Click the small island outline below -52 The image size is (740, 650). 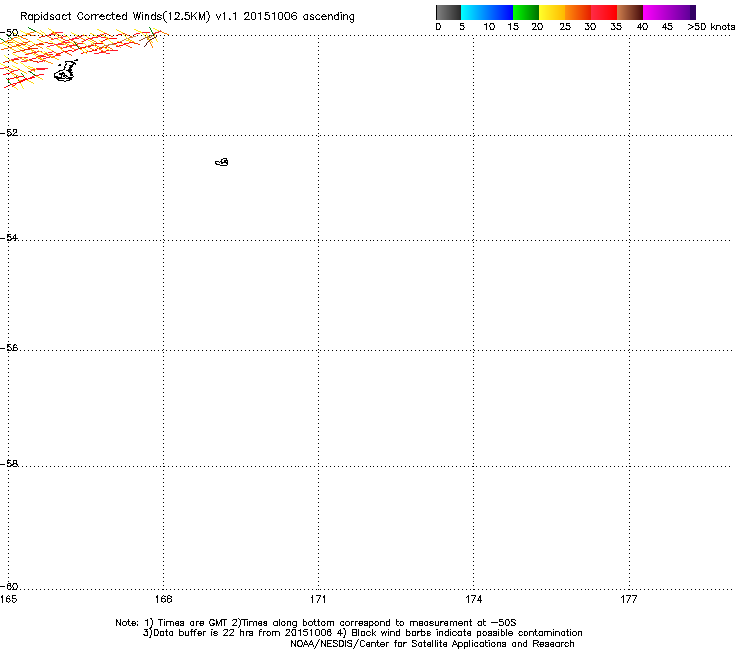coord(222,162)
